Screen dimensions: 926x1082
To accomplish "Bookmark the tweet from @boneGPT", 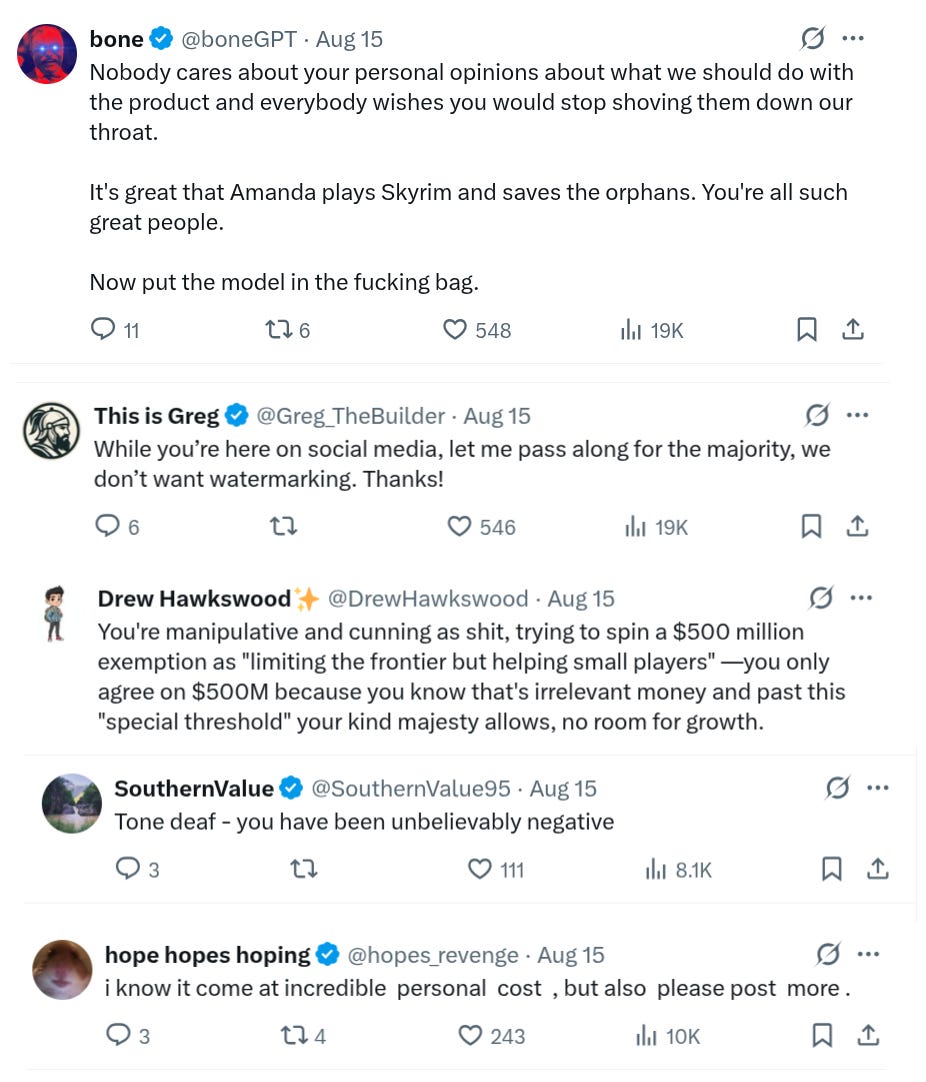I will click(x=807, y=330).
